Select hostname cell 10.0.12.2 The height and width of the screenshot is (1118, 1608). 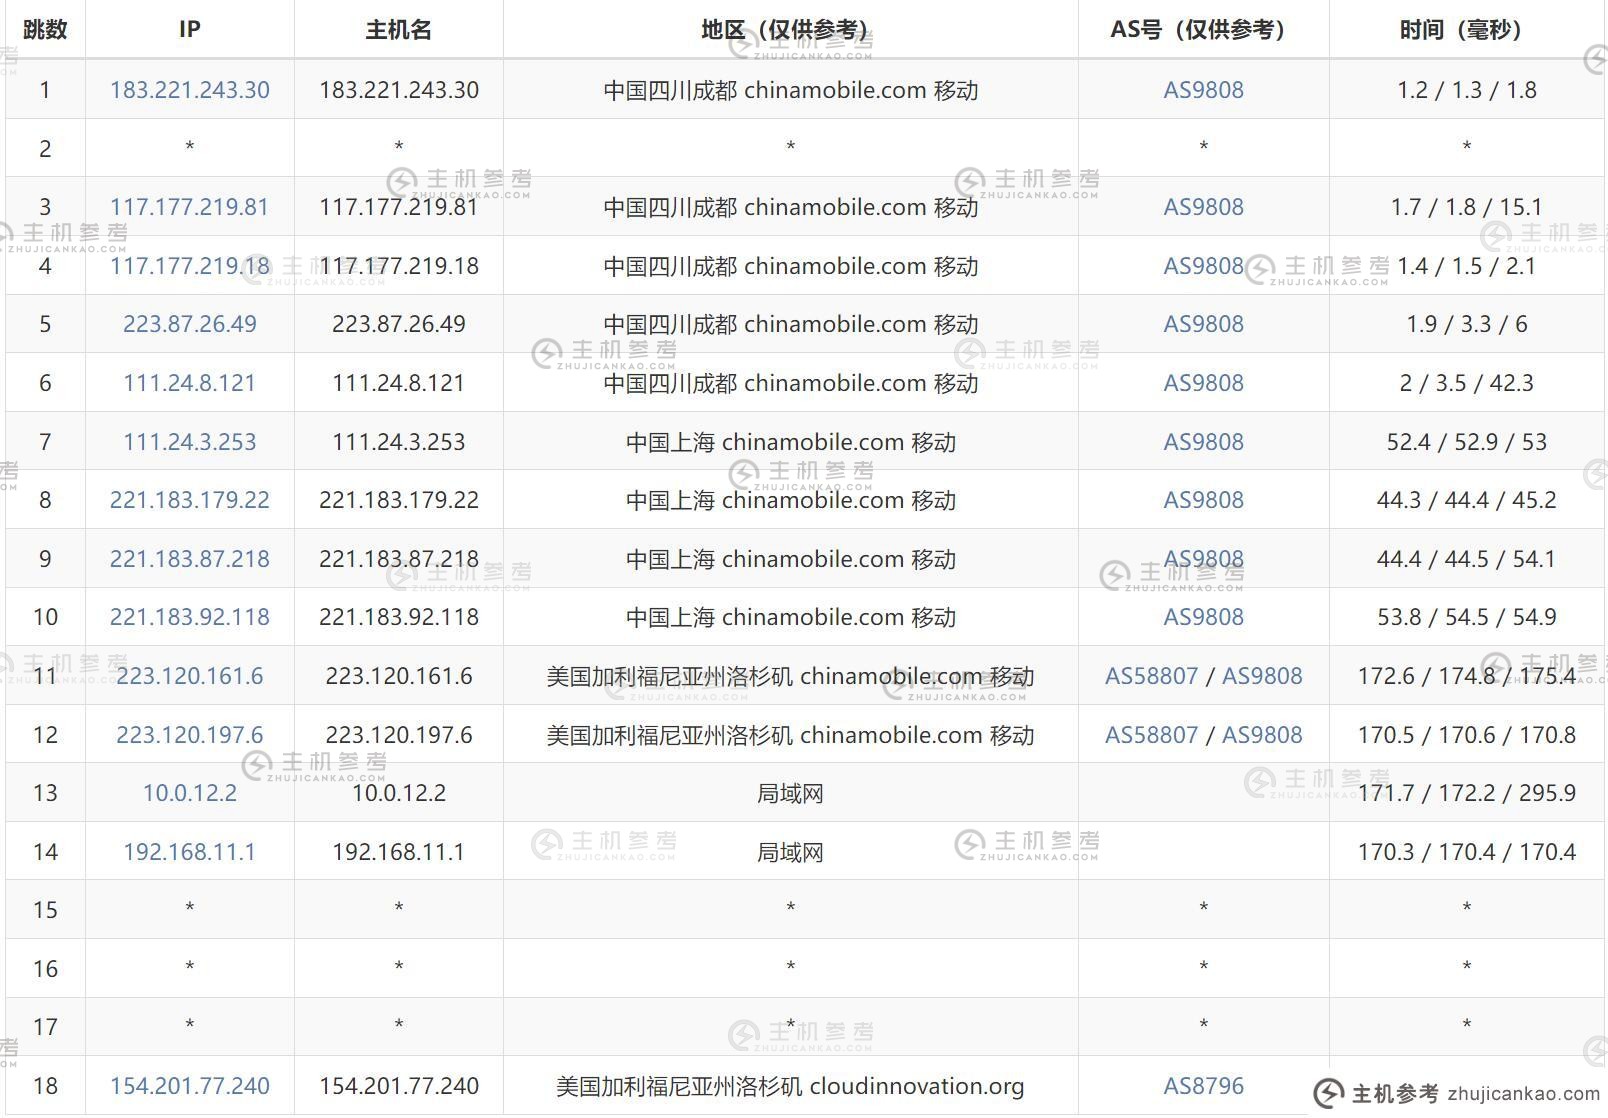point(398,793)
